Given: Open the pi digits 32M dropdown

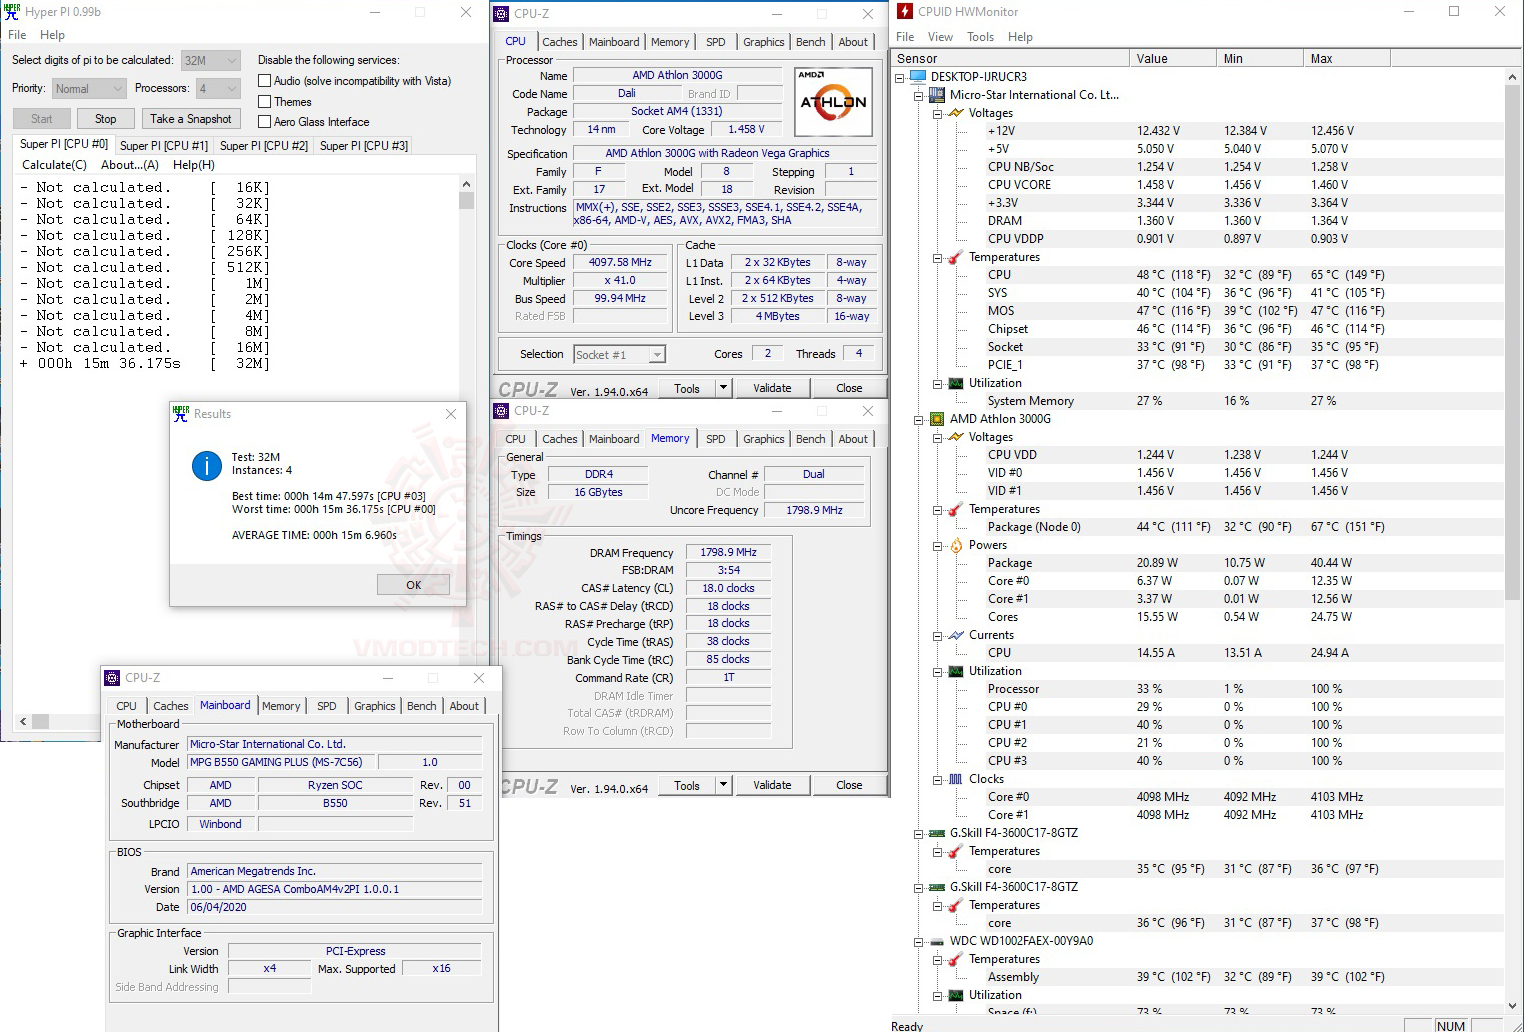Looking at the screenshot, I should 210,60.
